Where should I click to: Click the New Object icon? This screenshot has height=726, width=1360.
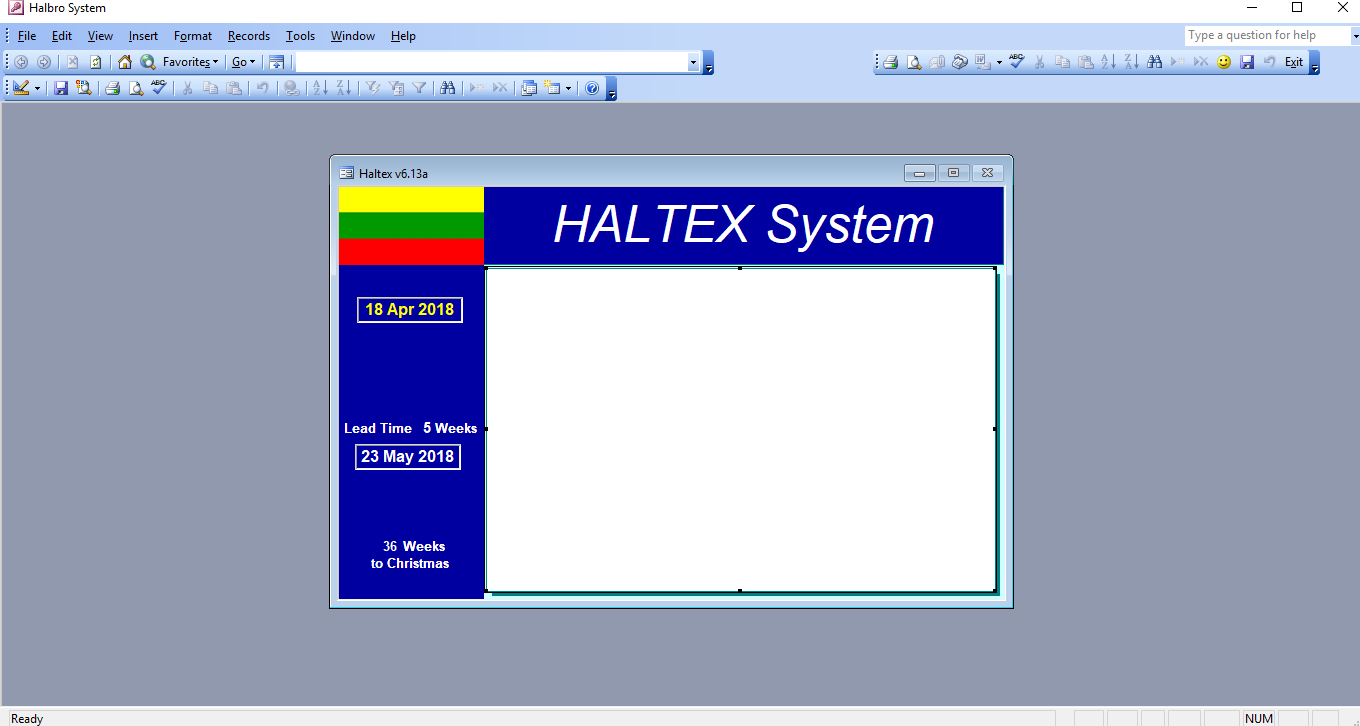tap(552, 88)
